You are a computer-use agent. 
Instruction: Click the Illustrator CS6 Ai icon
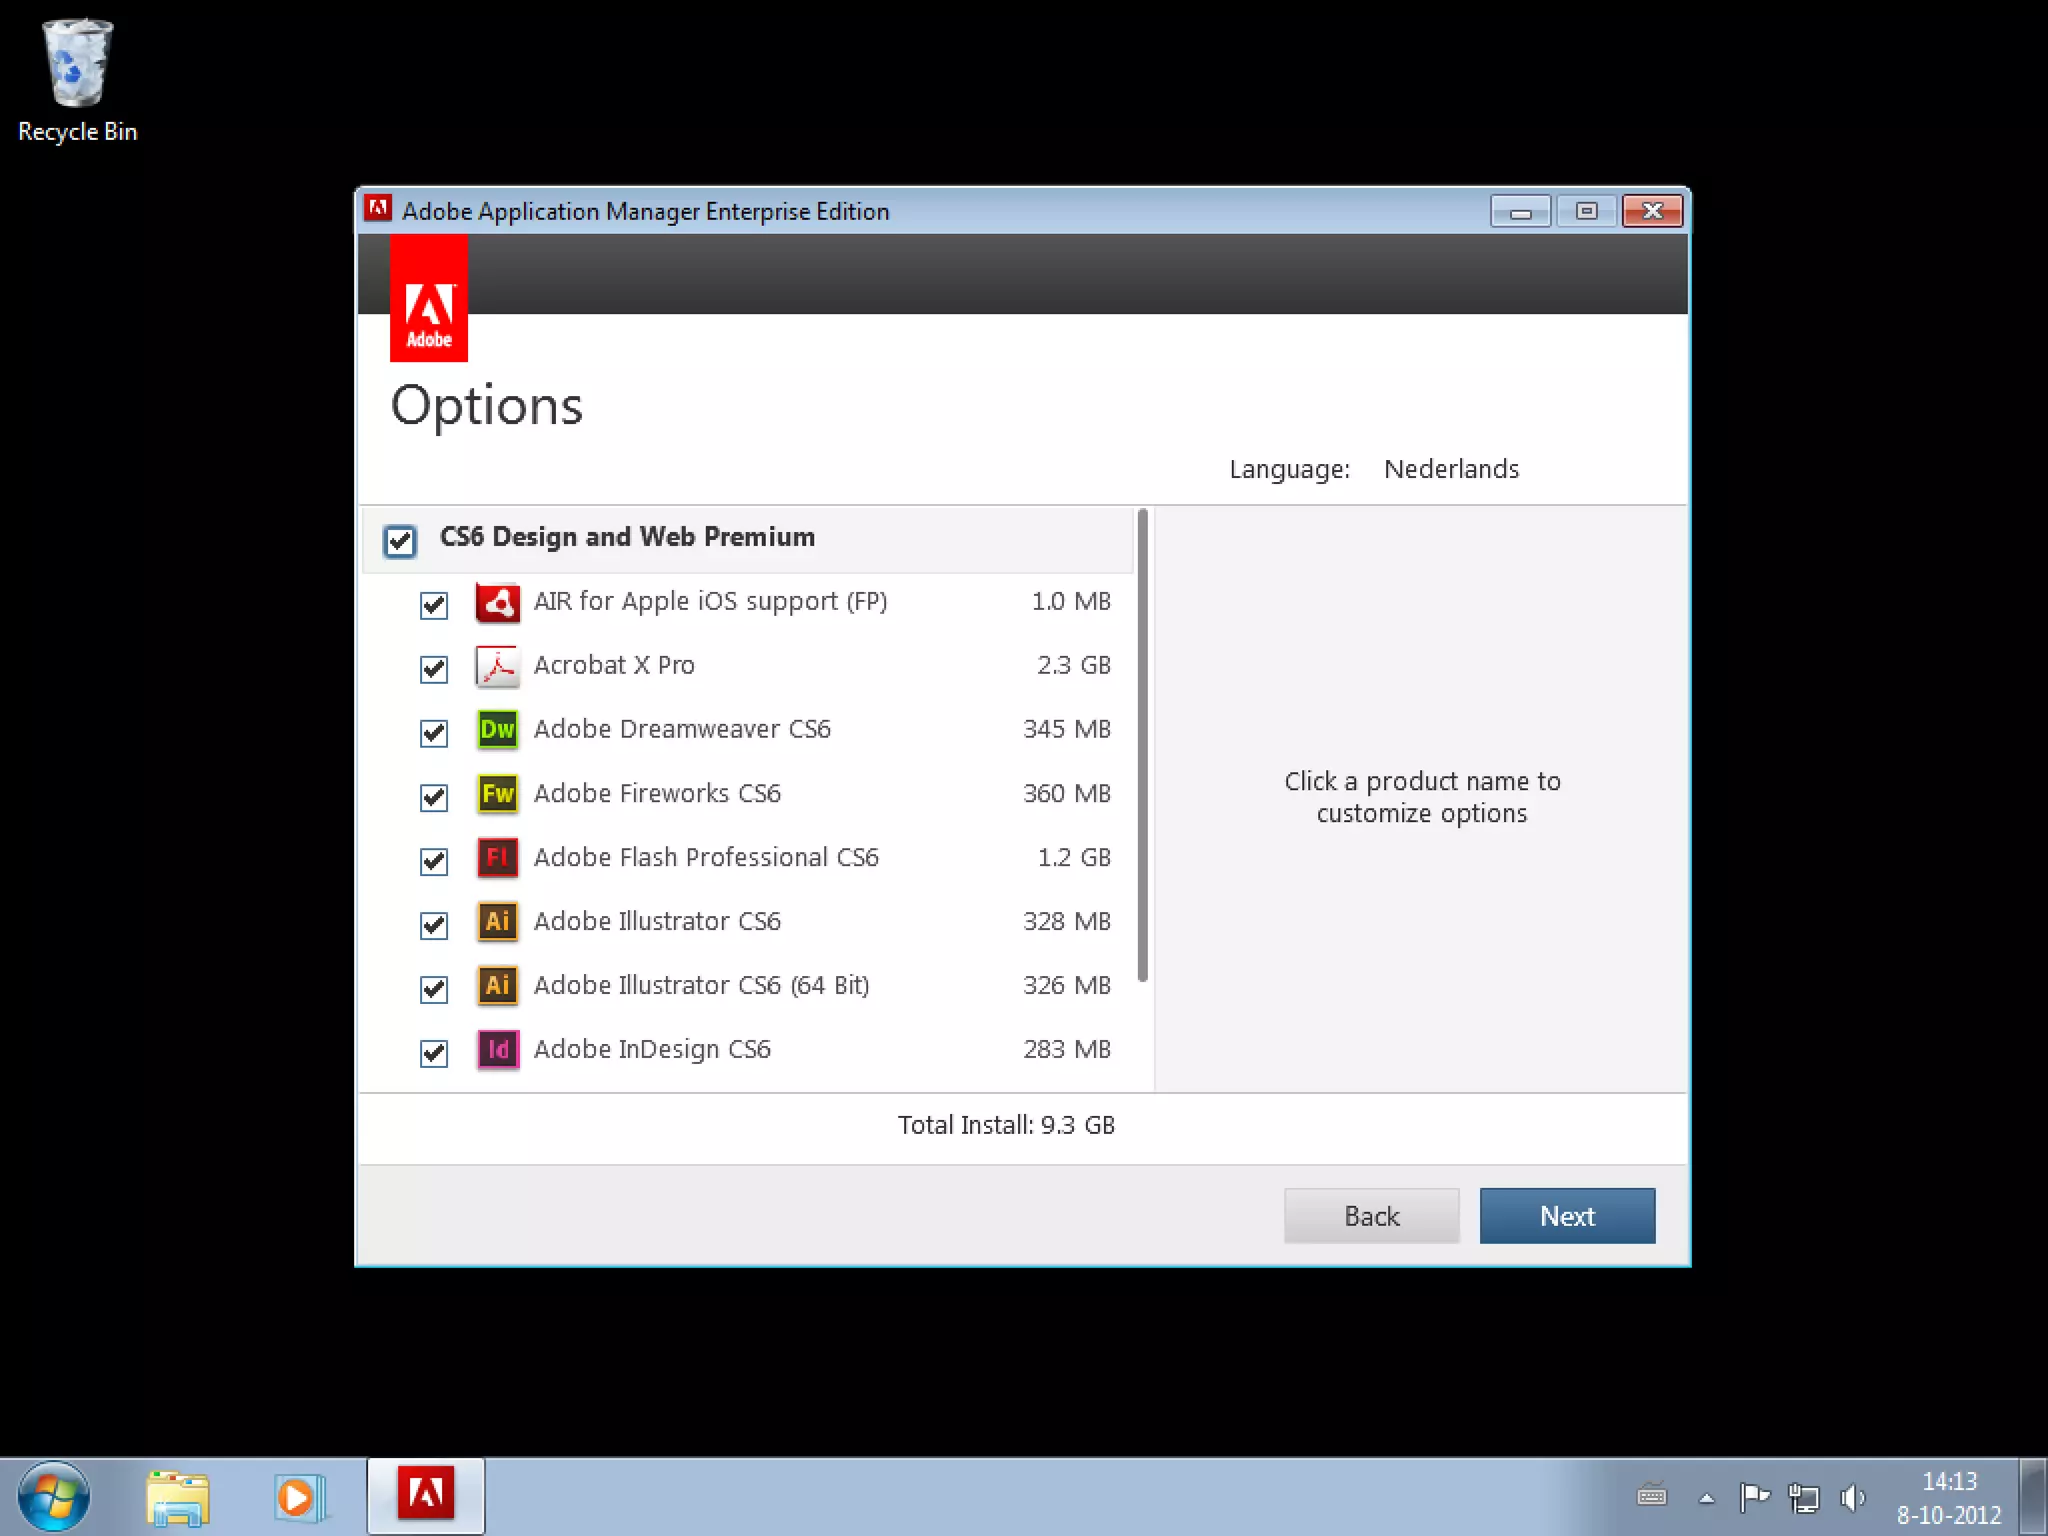pos(497,922)
